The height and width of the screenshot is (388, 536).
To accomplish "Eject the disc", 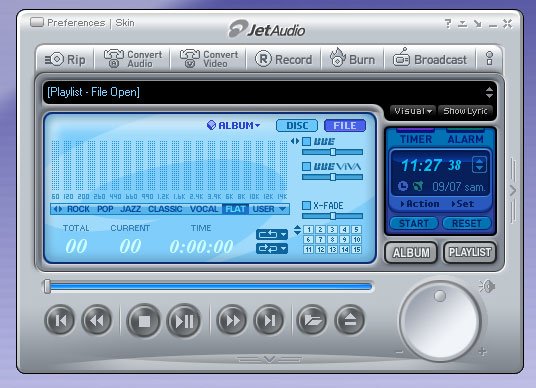I will (349, 320).
